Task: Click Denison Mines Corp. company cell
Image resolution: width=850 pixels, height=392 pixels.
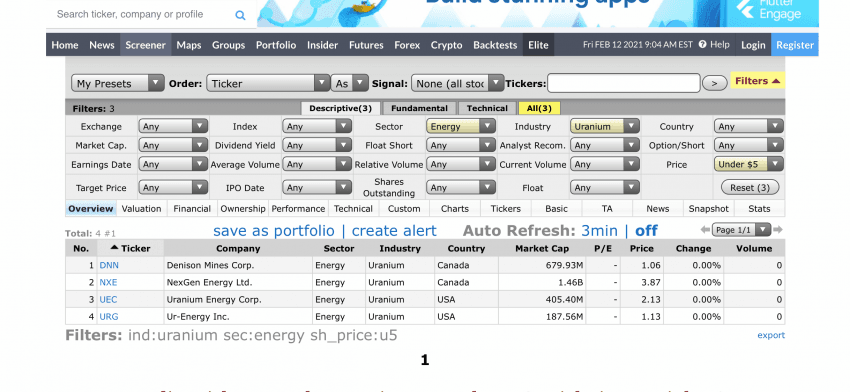Action: coord(239,266)
